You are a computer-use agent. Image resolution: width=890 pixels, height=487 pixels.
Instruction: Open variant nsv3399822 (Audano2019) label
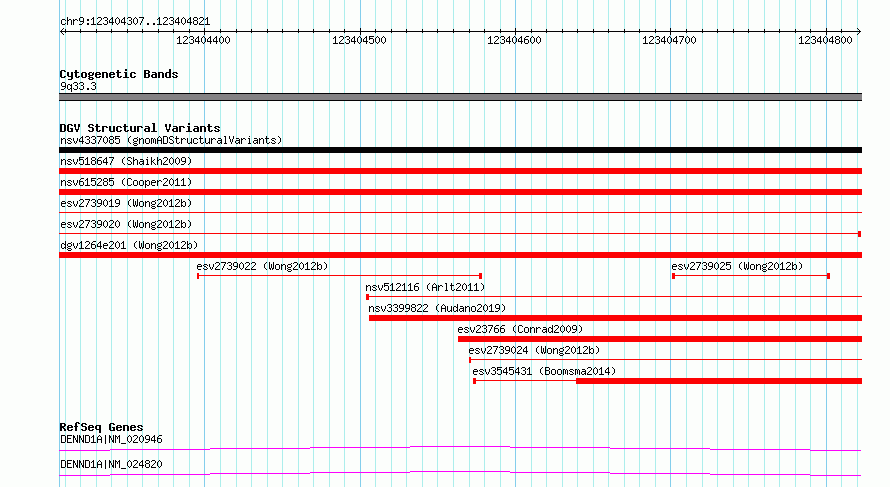tap(437, 308)
